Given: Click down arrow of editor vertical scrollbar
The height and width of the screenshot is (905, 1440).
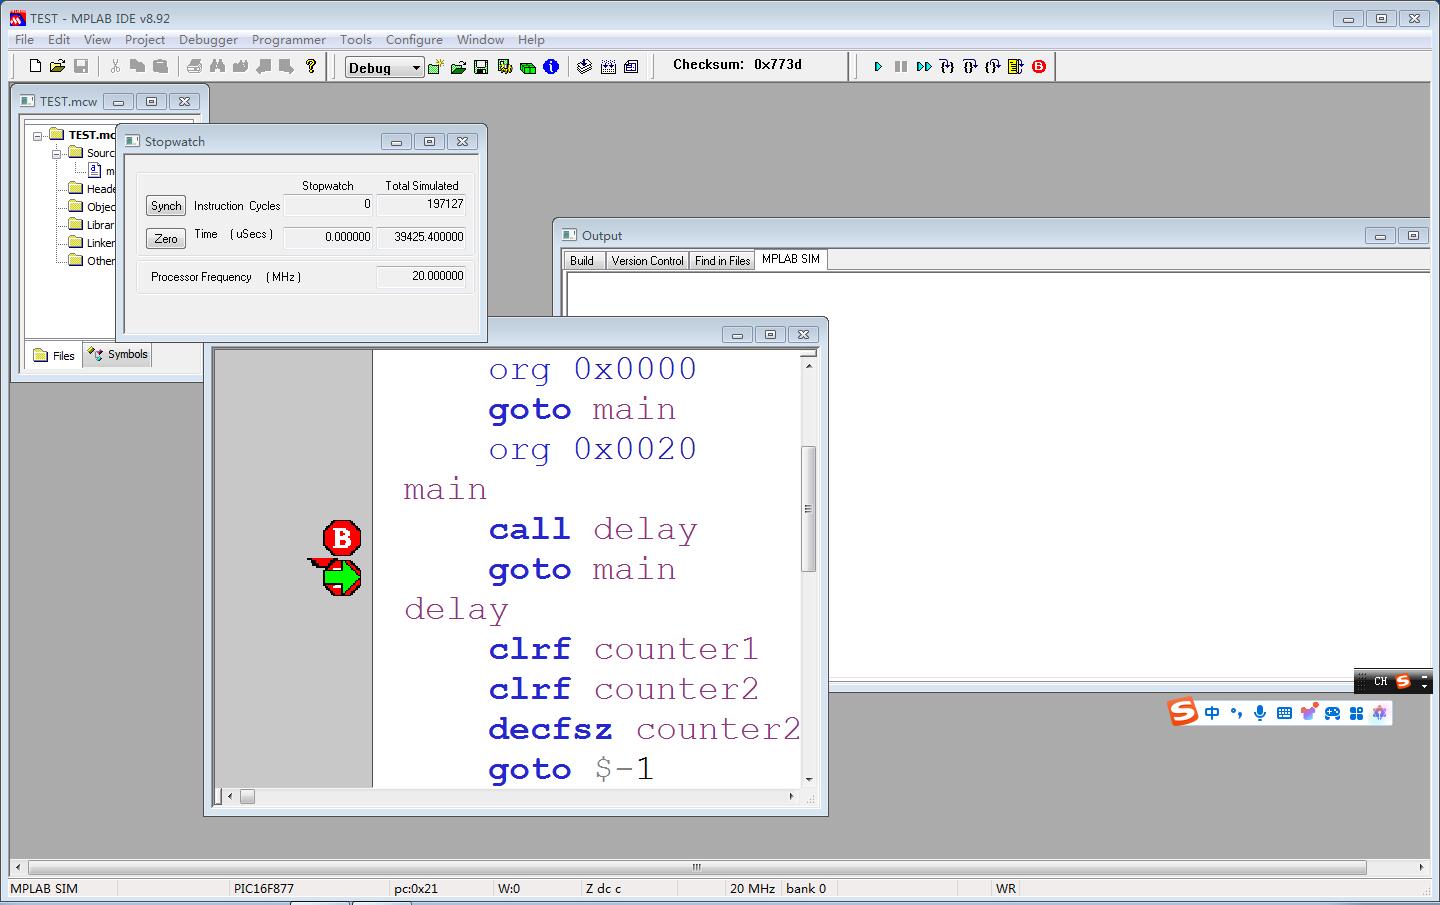Looking at the screenshot, I should pos(809,779).
